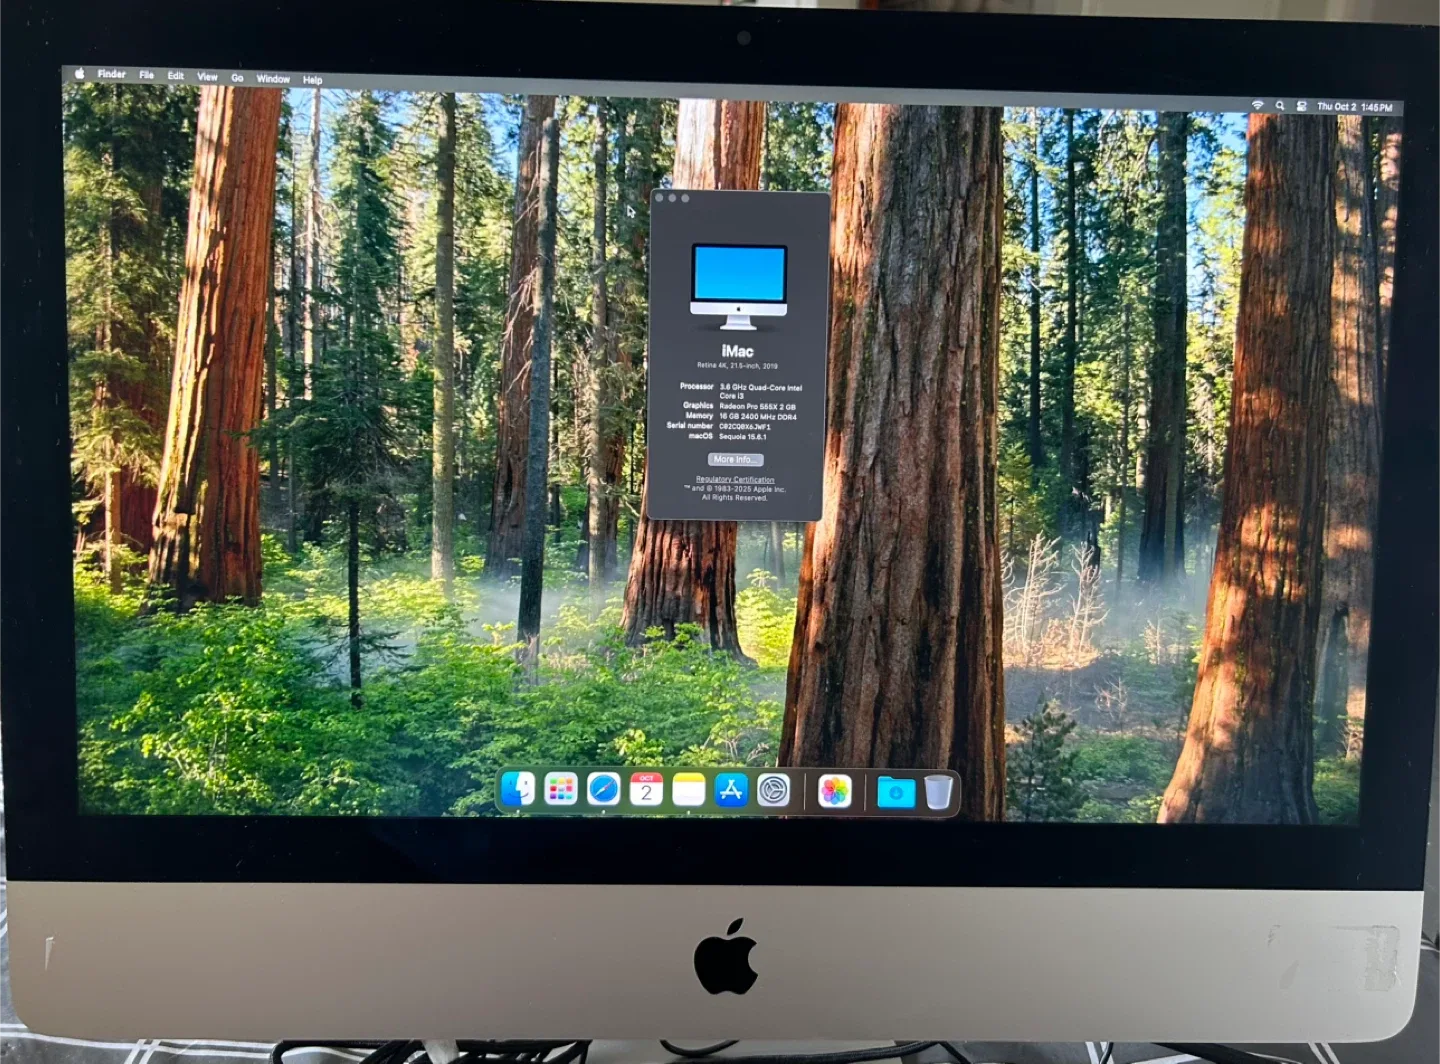The image size is (1440, 1064).
Task: Open the Trash
Action: (936, 790)
